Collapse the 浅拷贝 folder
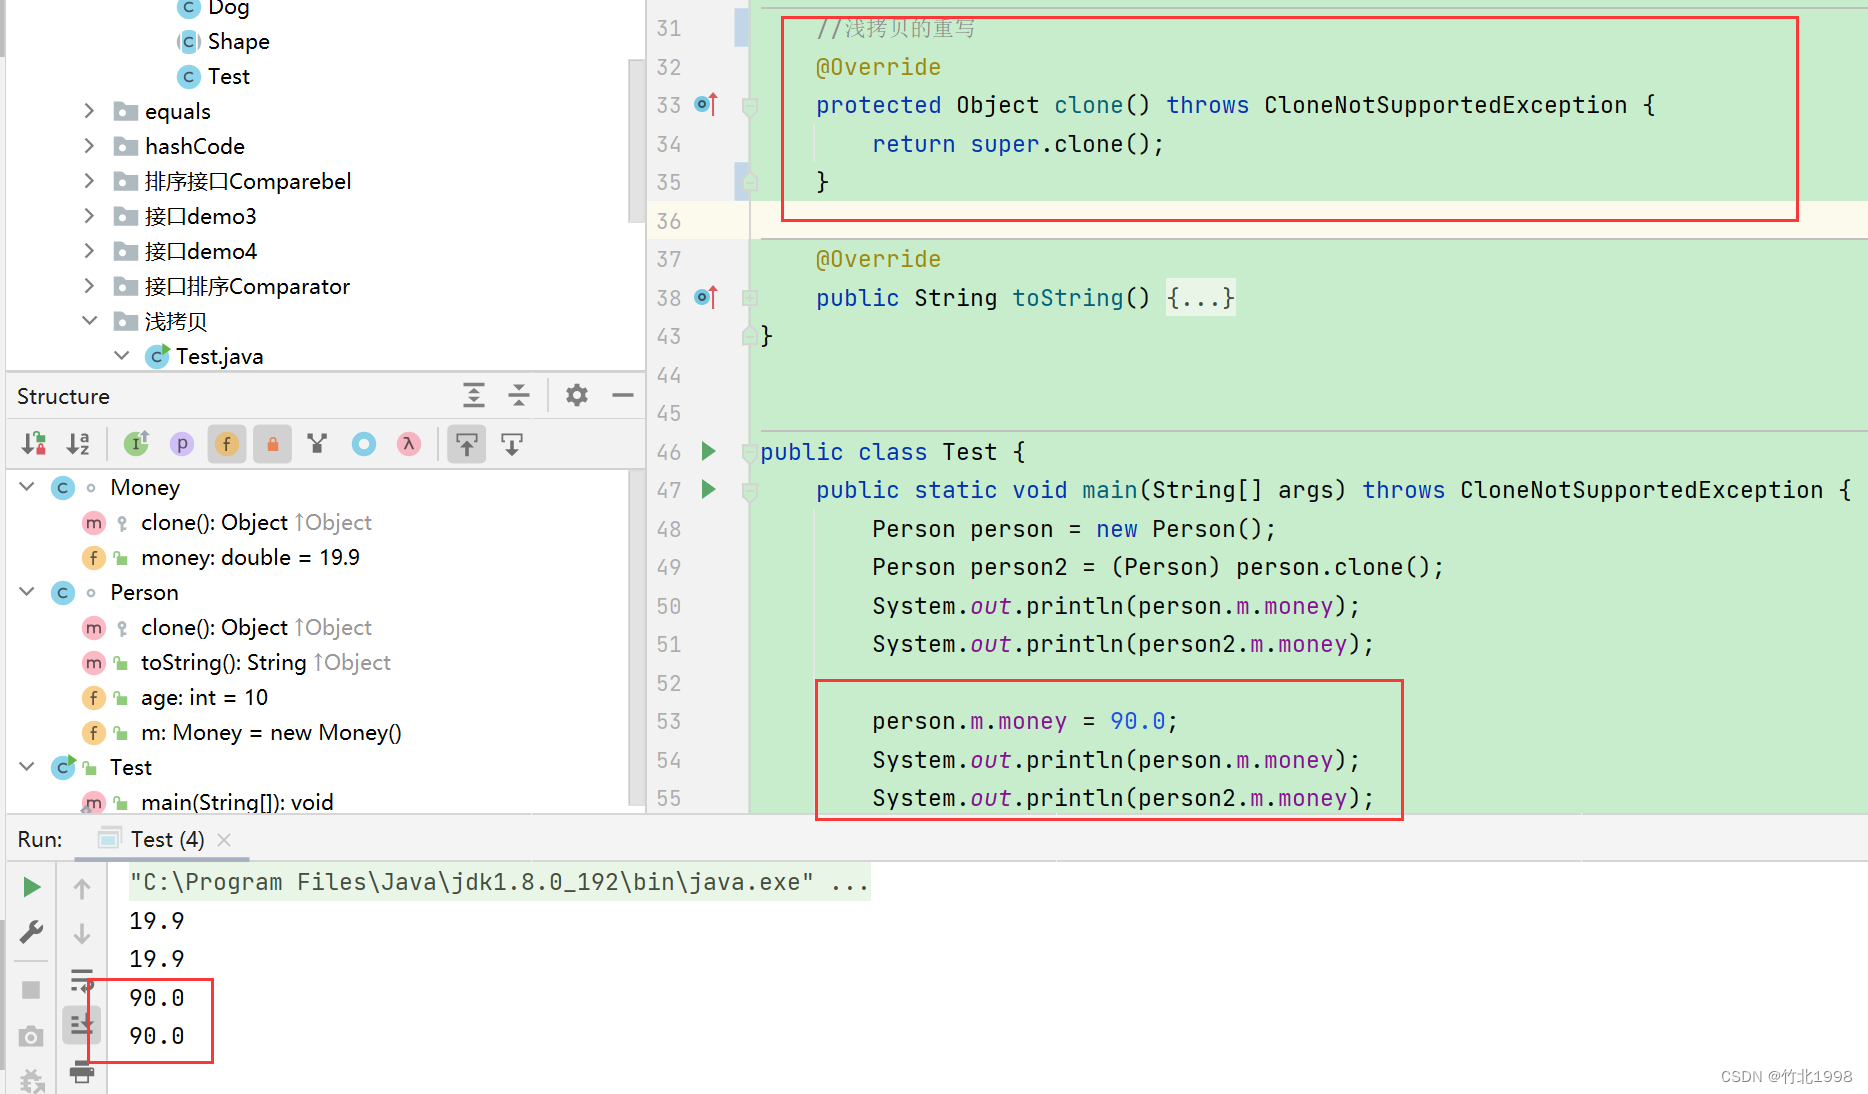The height and width of the screenshot is (1094, 1868). coord(89,321)
